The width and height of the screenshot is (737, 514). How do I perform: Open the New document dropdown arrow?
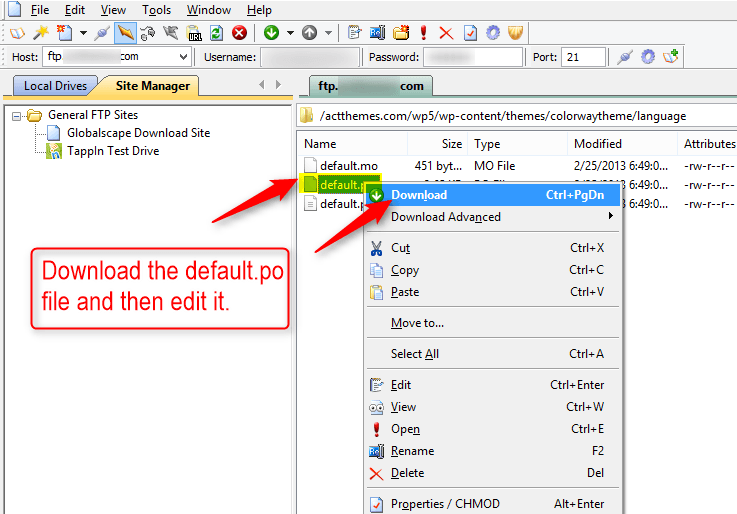point(83,33)
